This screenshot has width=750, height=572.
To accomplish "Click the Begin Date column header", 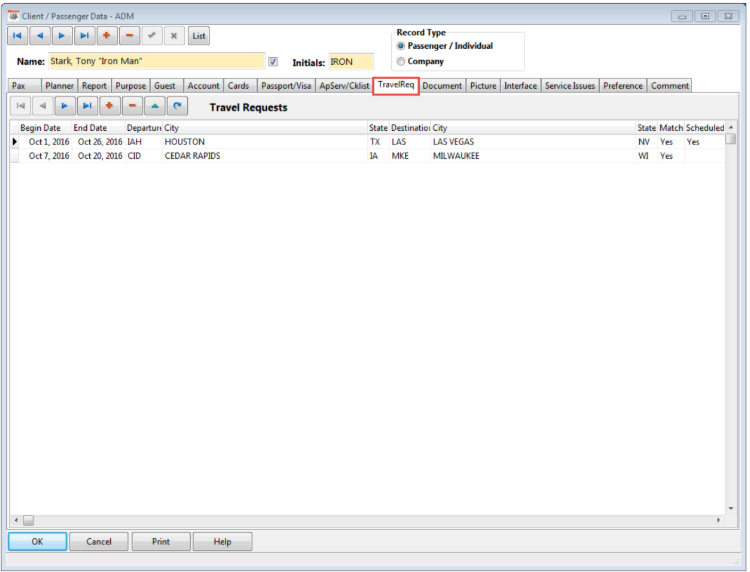I will (x=45, y=128).
